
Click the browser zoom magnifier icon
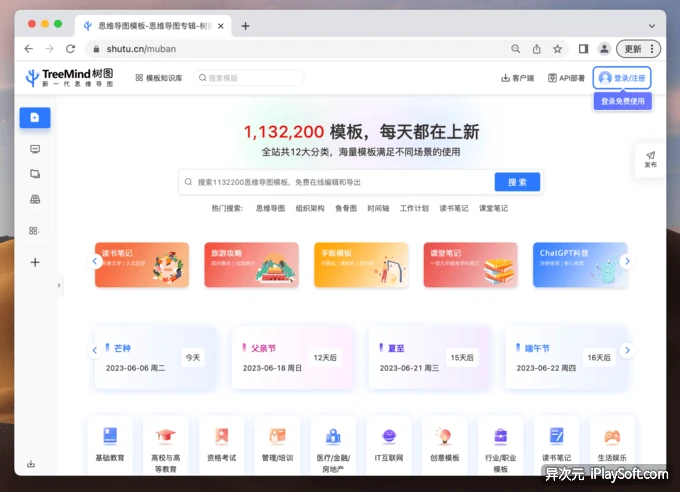click(x=516, y=49)
